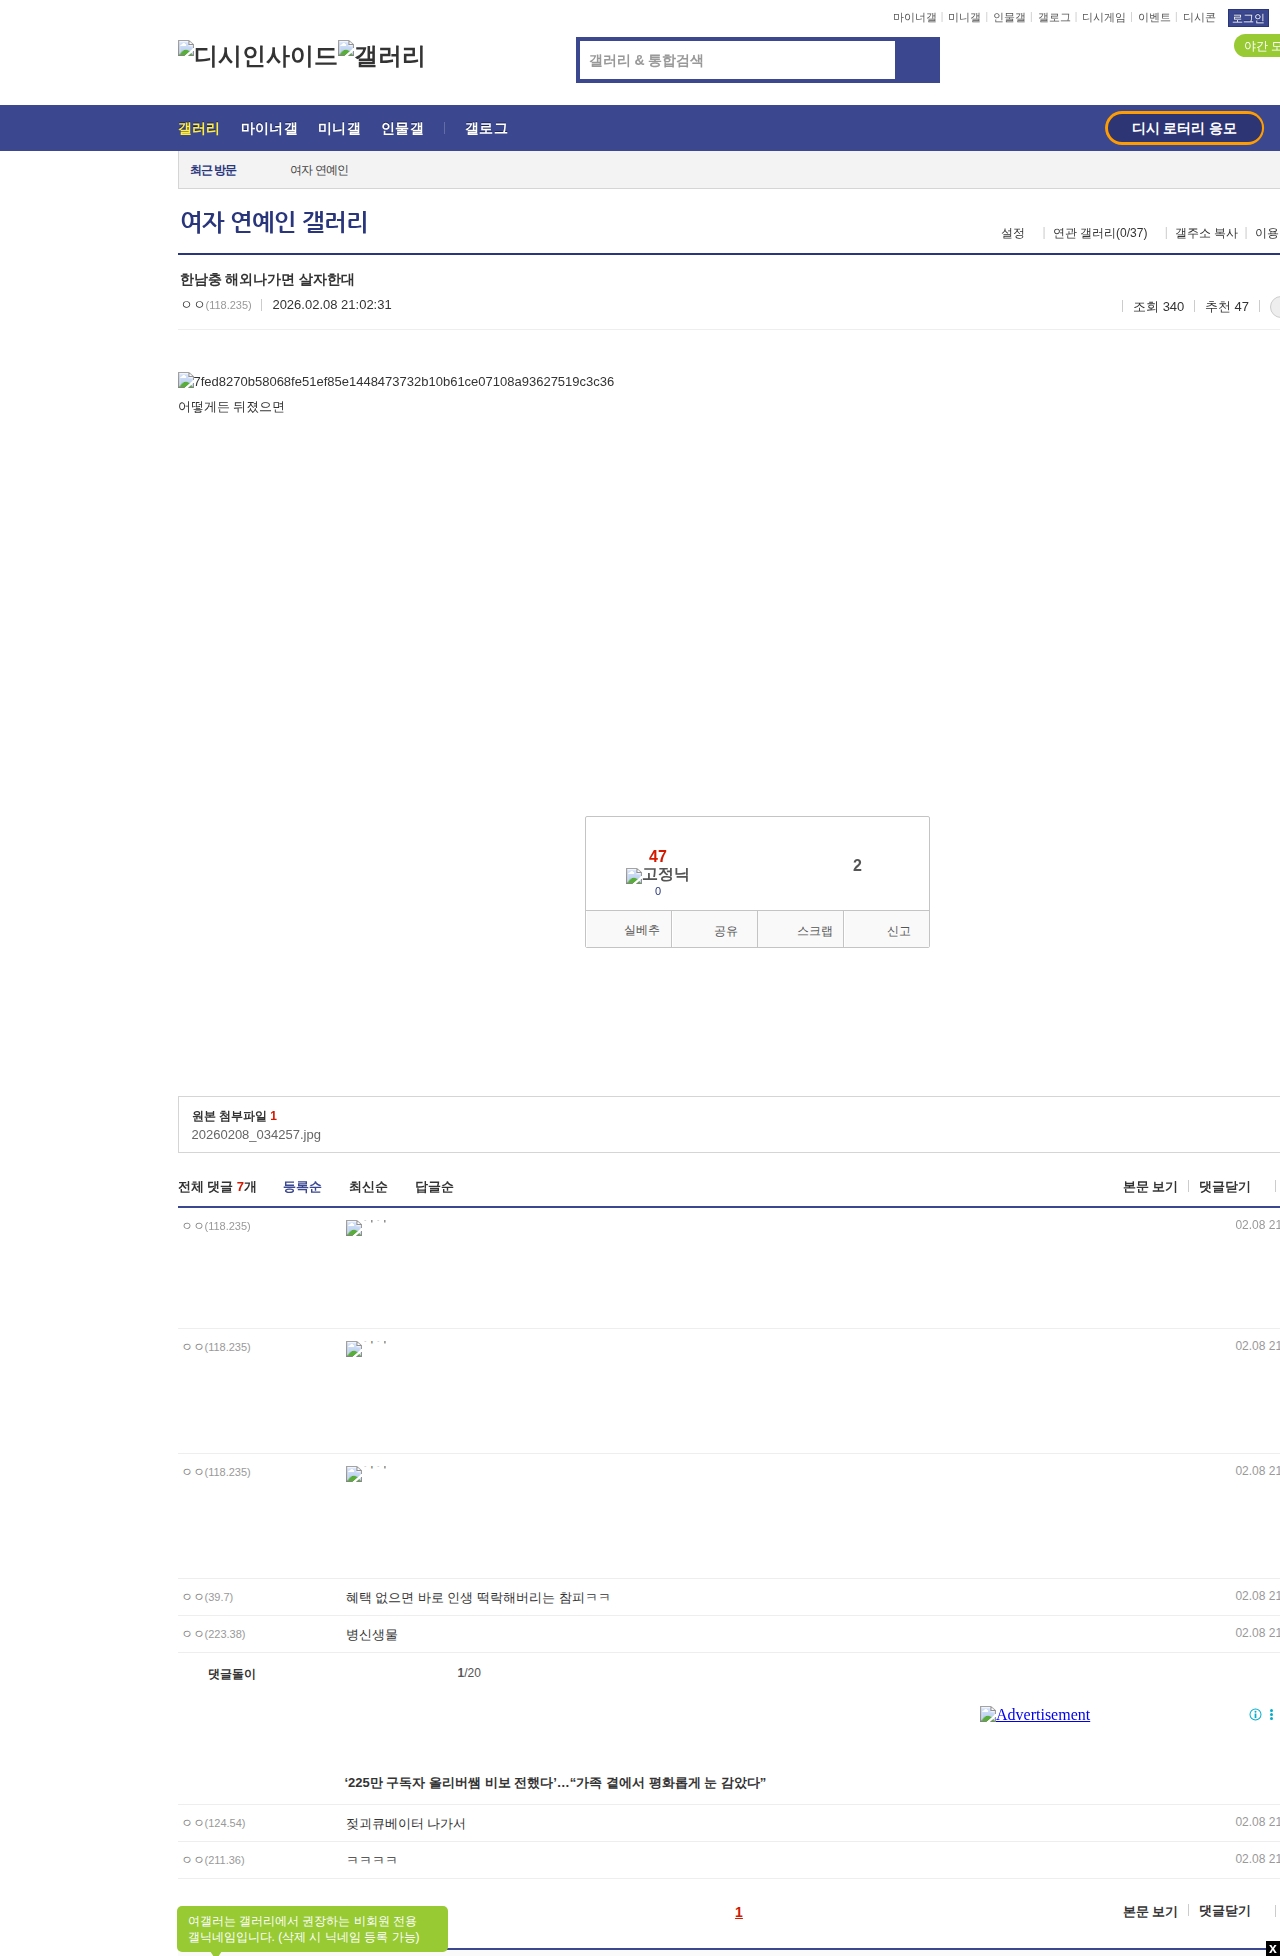Click the 갤러리 logo image next to 디시인사이드
The width and height of the screenshot is (1280, 1956).
pyautogui.click(x=381, y=56)
